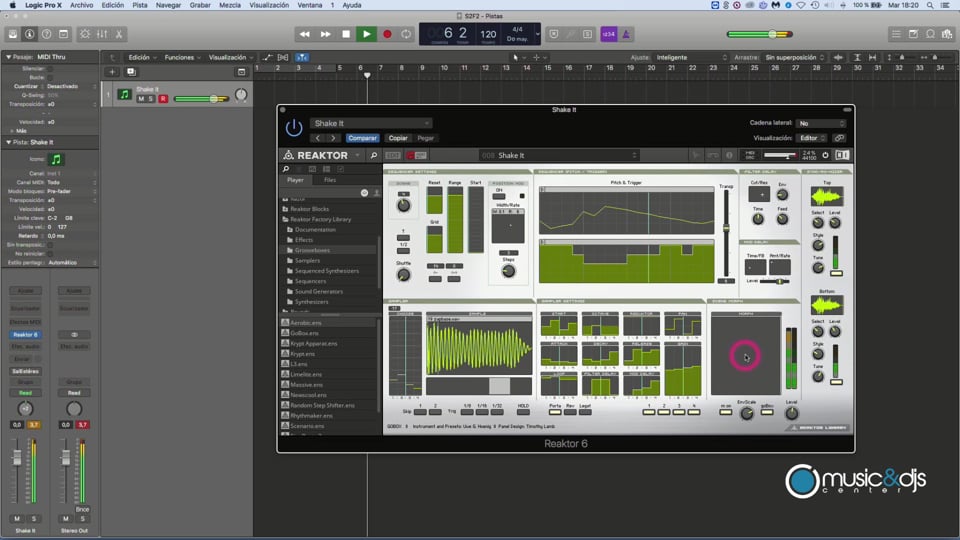Image resolution: width=960 pixels, height=540 pixels.
Task: Click the Copiar button
Action: (398, 138)
